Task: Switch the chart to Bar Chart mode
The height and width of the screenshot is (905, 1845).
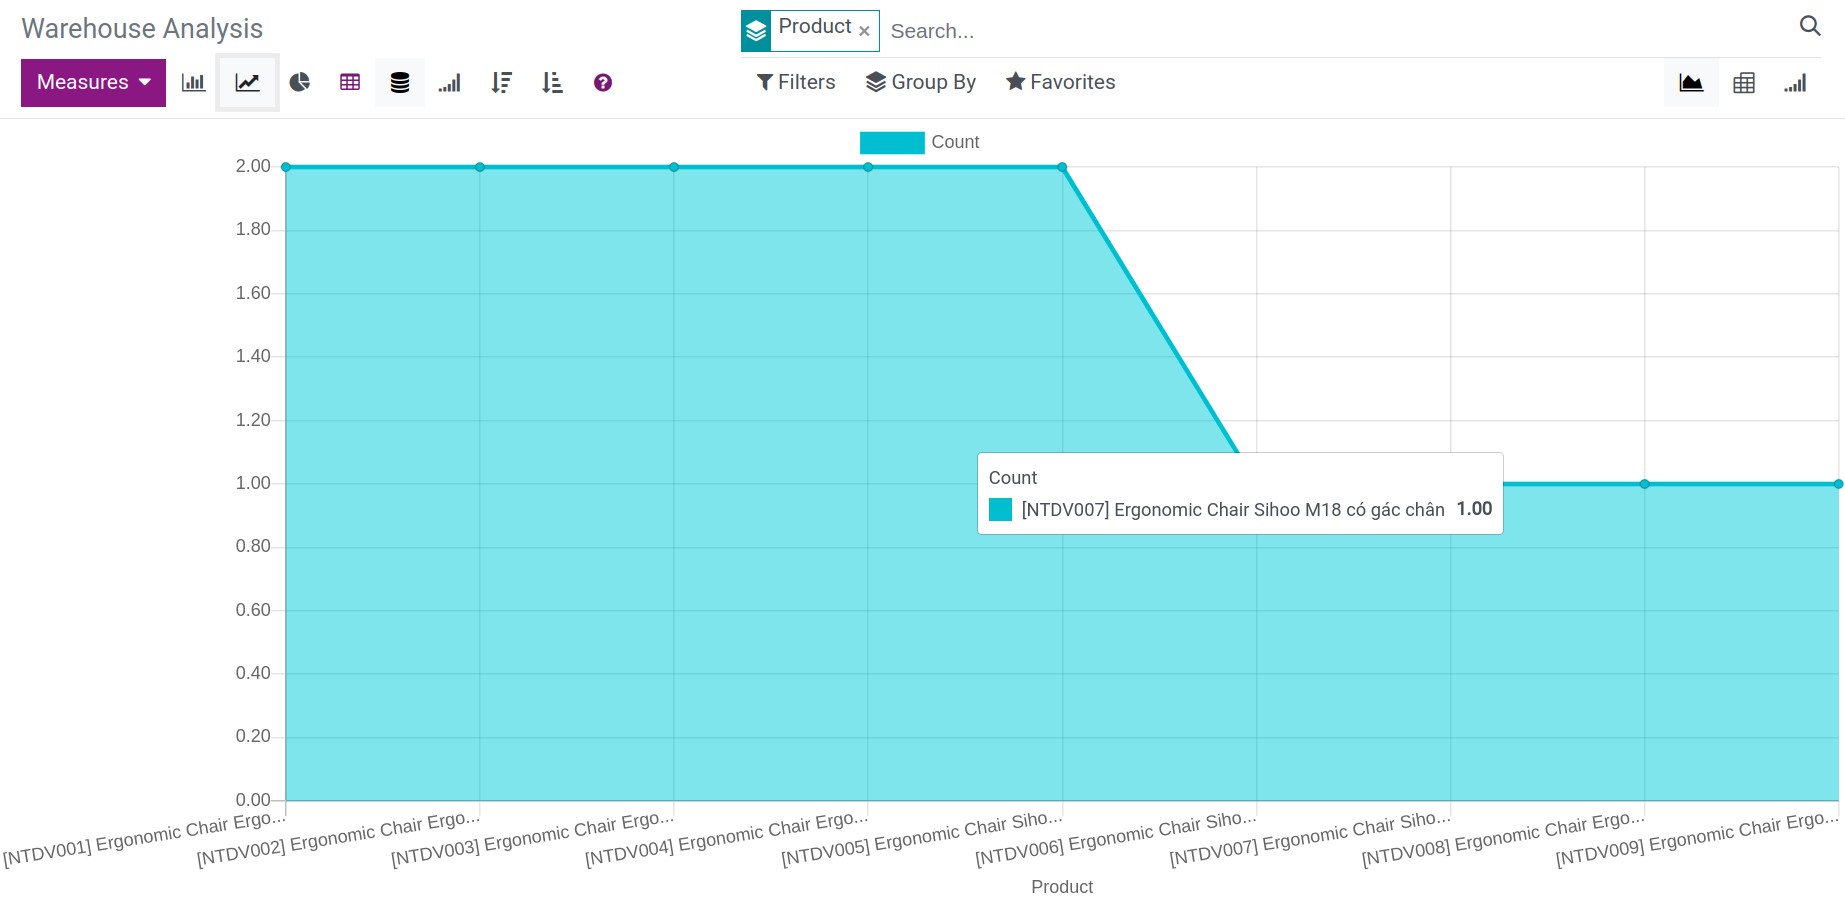Action: coord(193,82)
